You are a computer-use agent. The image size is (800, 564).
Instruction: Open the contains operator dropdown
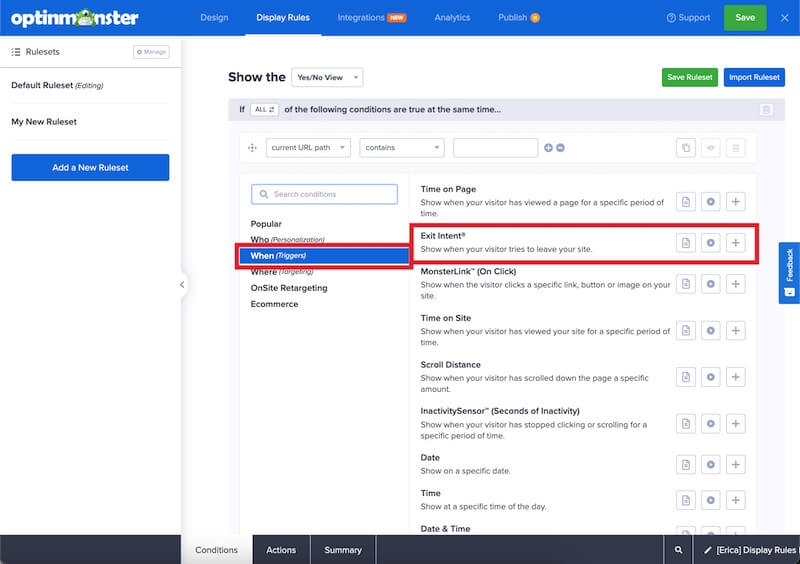coord(401,148)
